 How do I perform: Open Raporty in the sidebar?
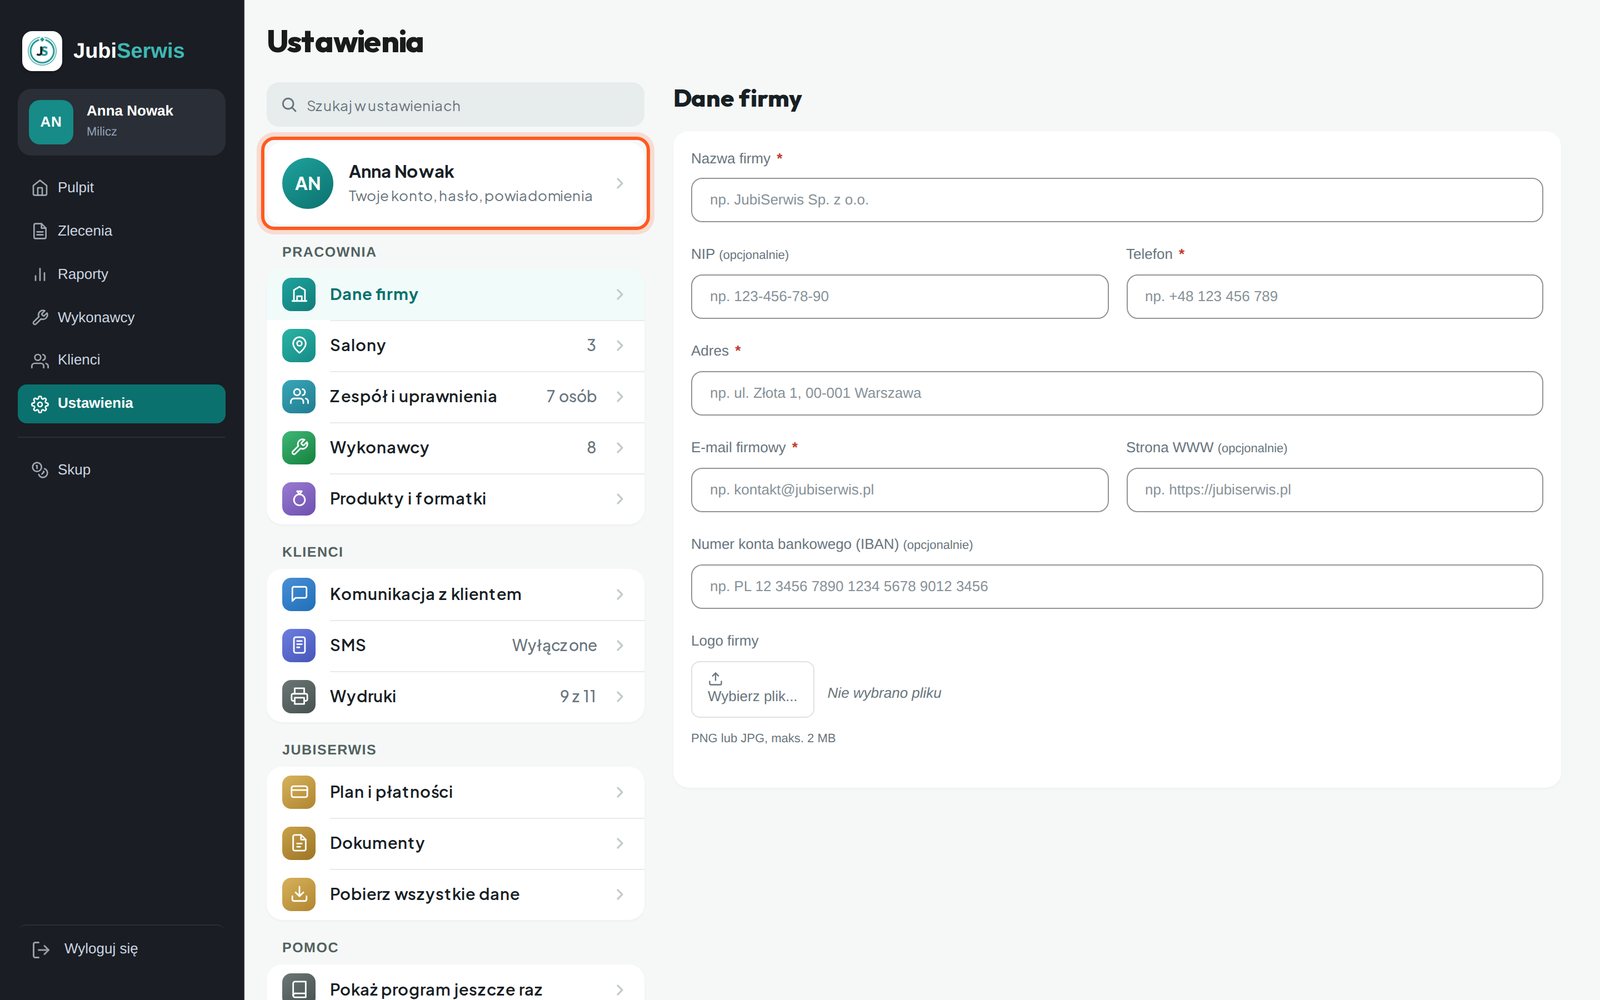click(121, 274)
